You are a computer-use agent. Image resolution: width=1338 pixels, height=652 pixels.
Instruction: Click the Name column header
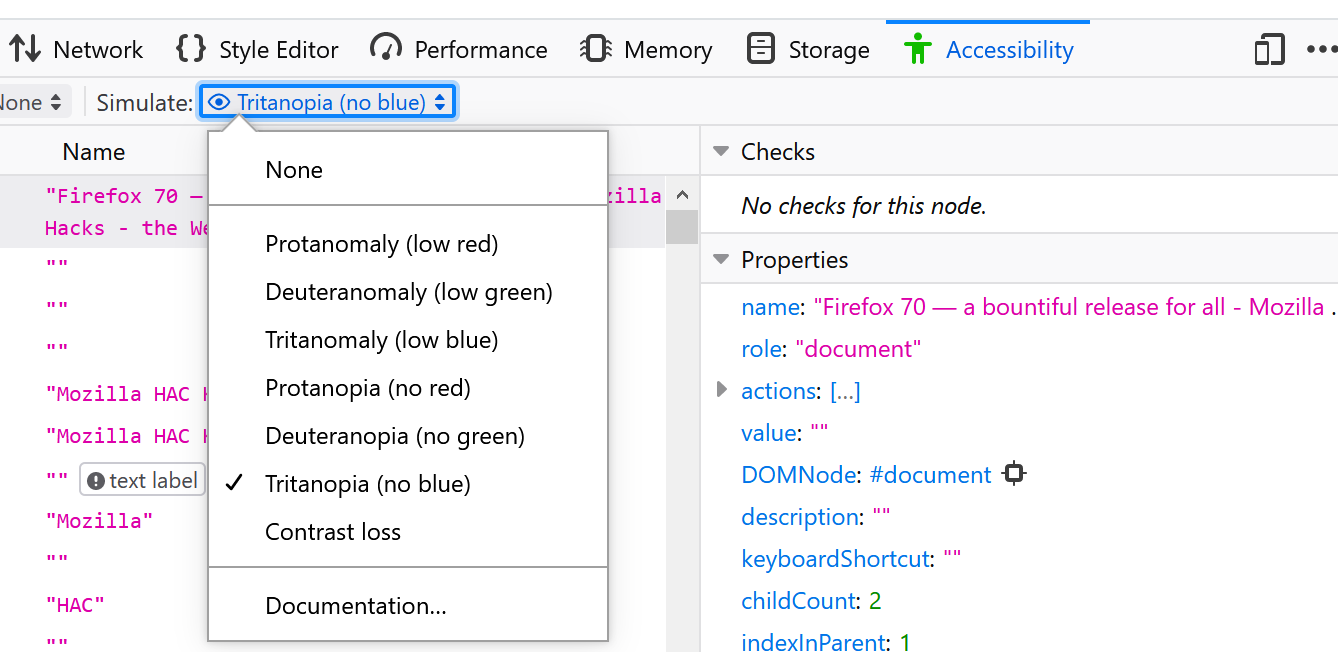coord(94,152)
